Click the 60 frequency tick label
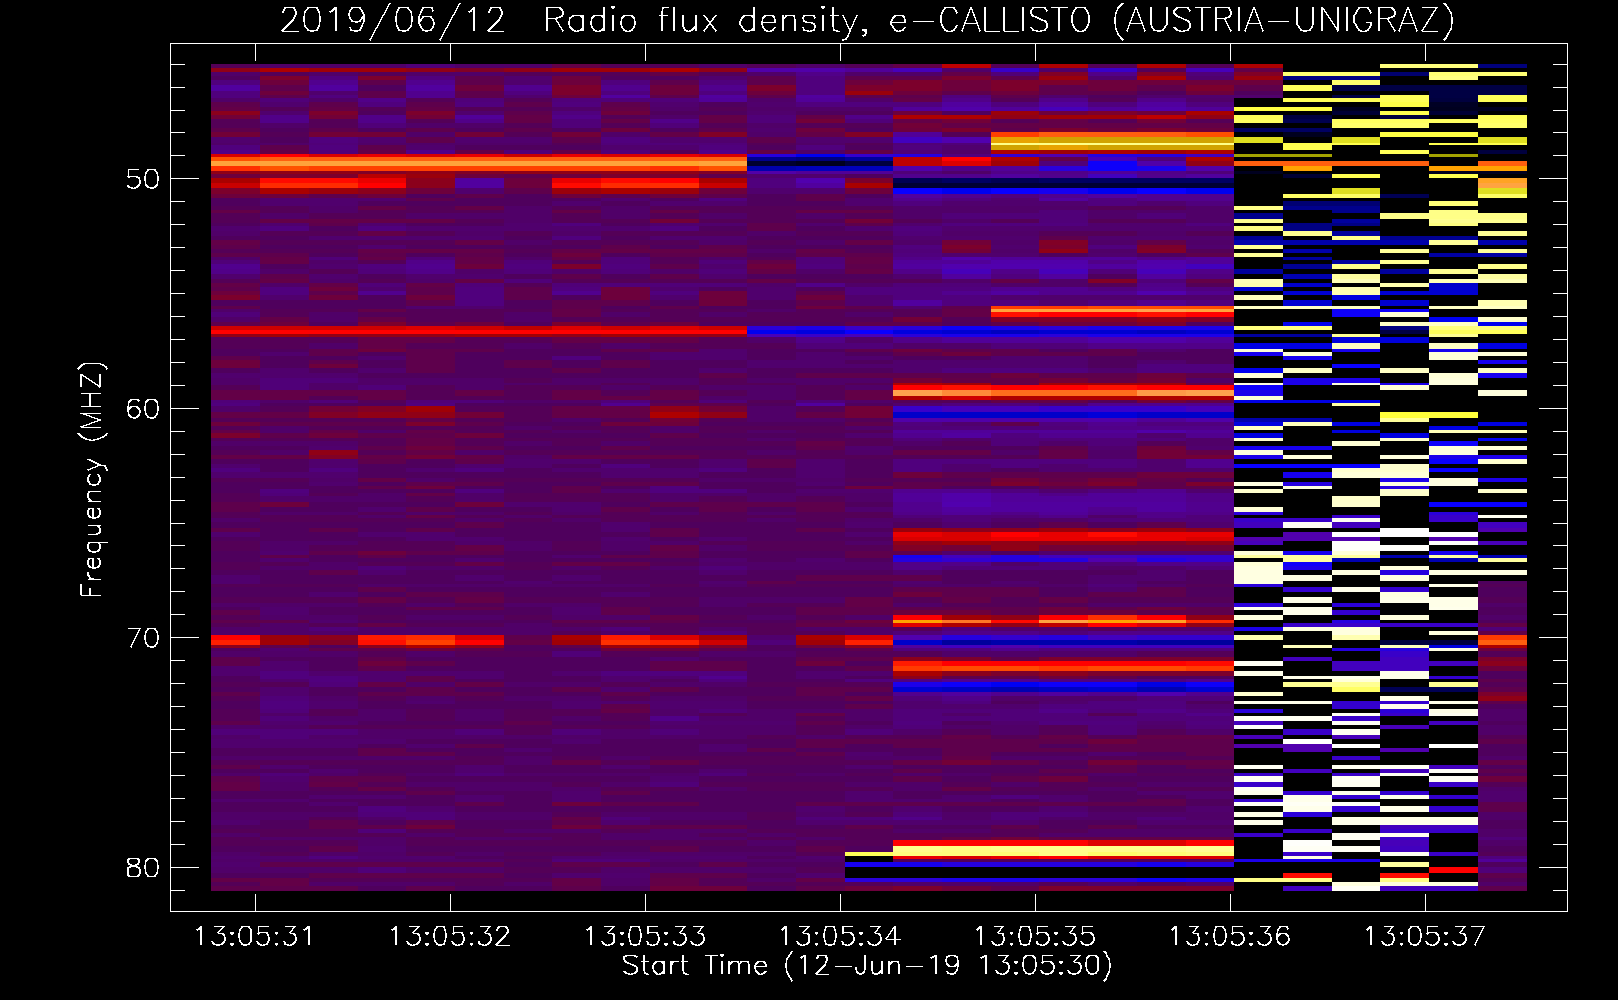This screenshot has height=1000, width=1618. coord(143,409)
